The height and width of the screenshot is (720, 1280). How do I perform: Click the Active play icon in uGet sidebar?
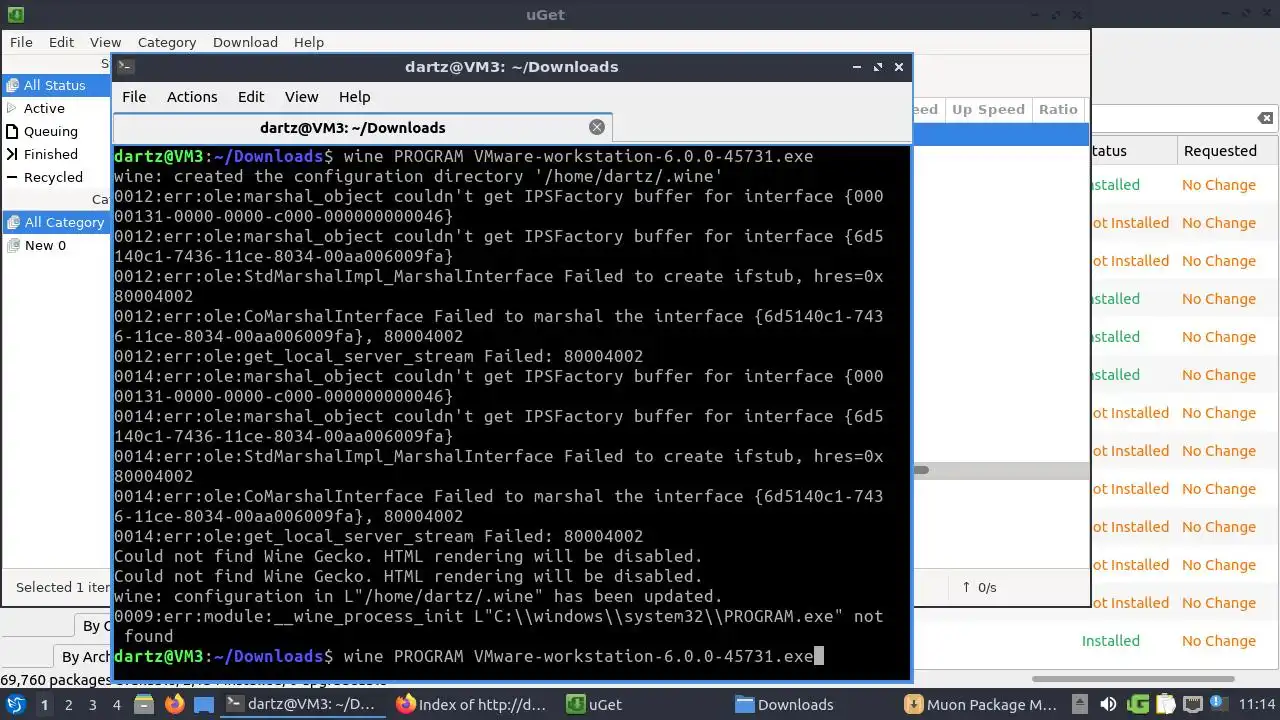click(12, 108)
